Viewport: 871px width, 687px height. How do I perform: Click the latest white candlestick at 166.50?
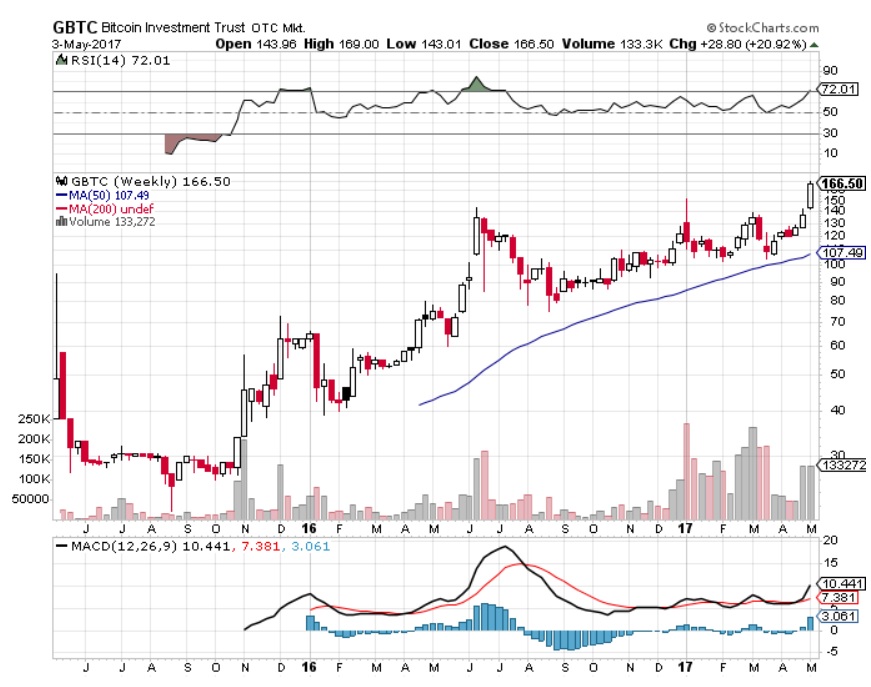(810, 195)
